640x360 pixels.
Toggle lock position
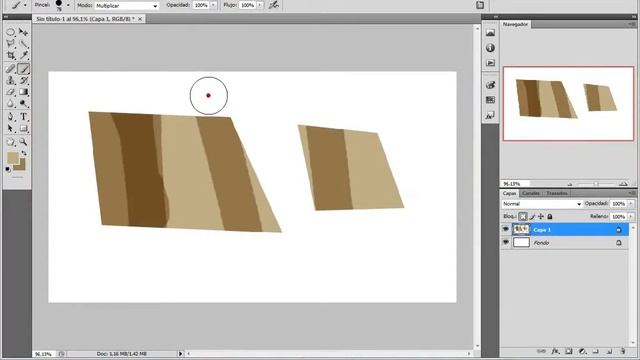[x=541, y=216]
